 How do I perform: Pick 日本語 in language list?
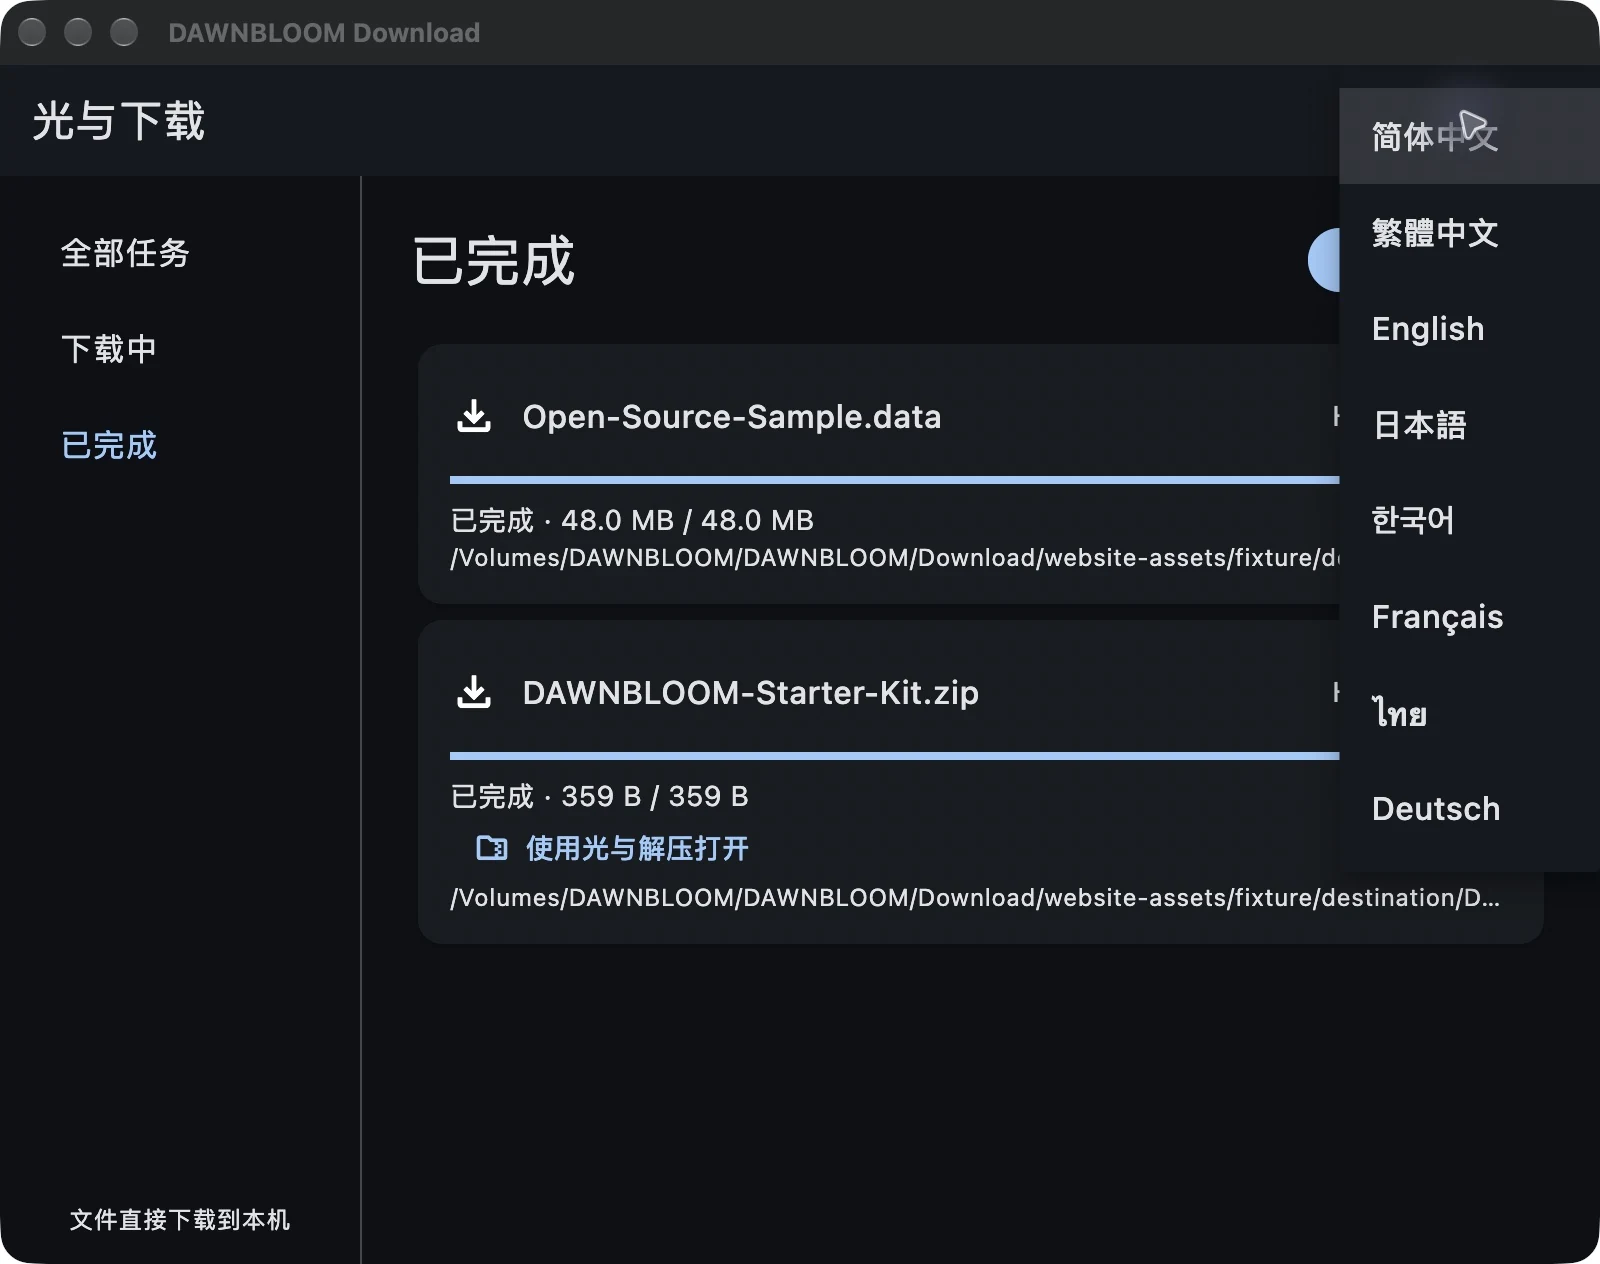pyautogui.click(x=1469, y=424)
